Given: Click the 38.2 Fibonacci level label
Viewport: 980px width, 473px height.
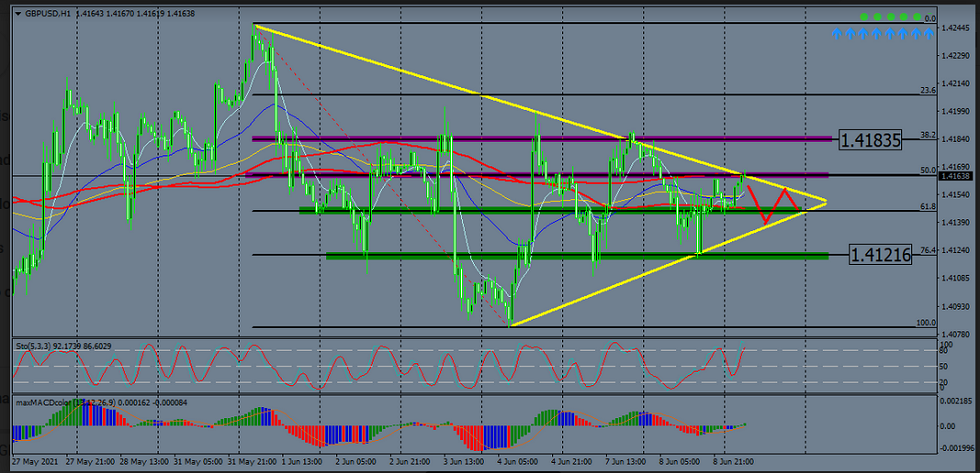Looking at the screenshot, I should (927, 134).
